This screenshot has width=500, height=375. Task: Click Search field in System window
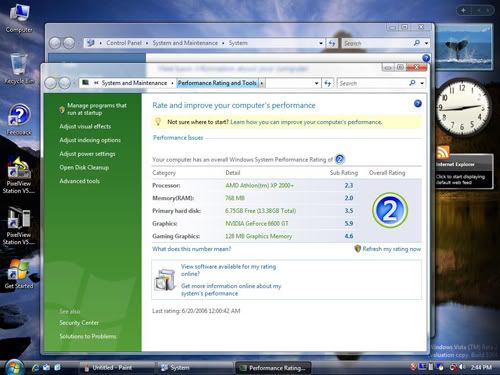tap(377, 43)
